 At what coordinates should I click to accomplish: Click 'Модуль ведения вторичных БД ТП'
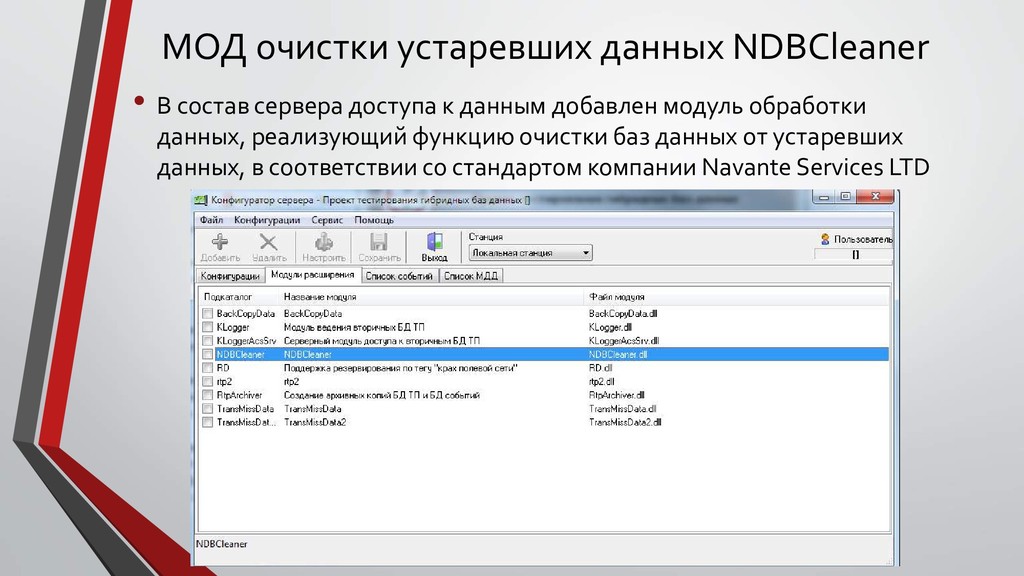(354, 327)
